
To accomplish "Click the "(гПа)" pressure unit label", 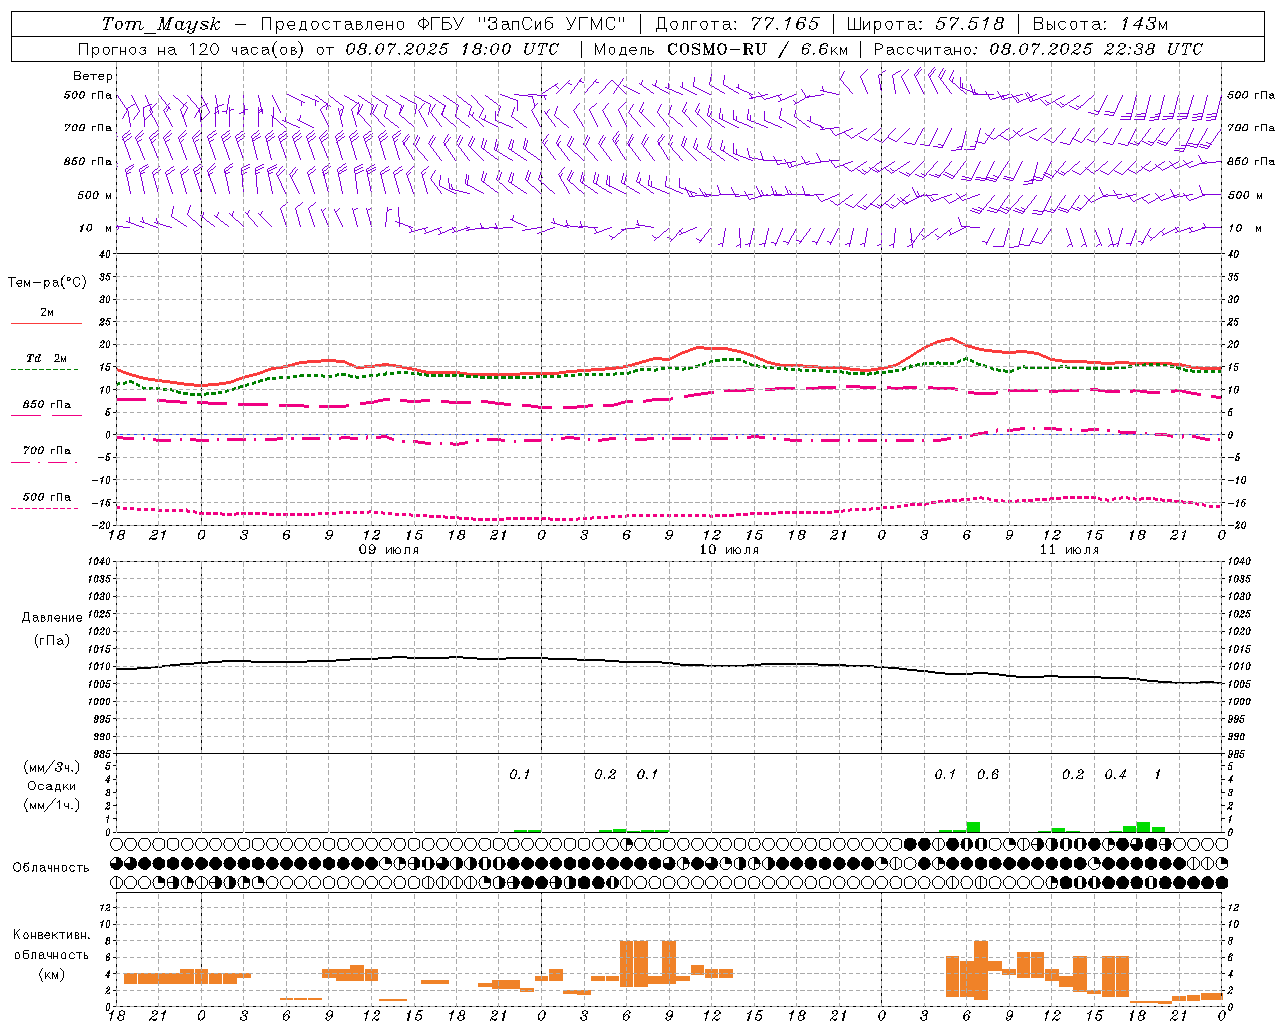I will [x=52, y=640].
